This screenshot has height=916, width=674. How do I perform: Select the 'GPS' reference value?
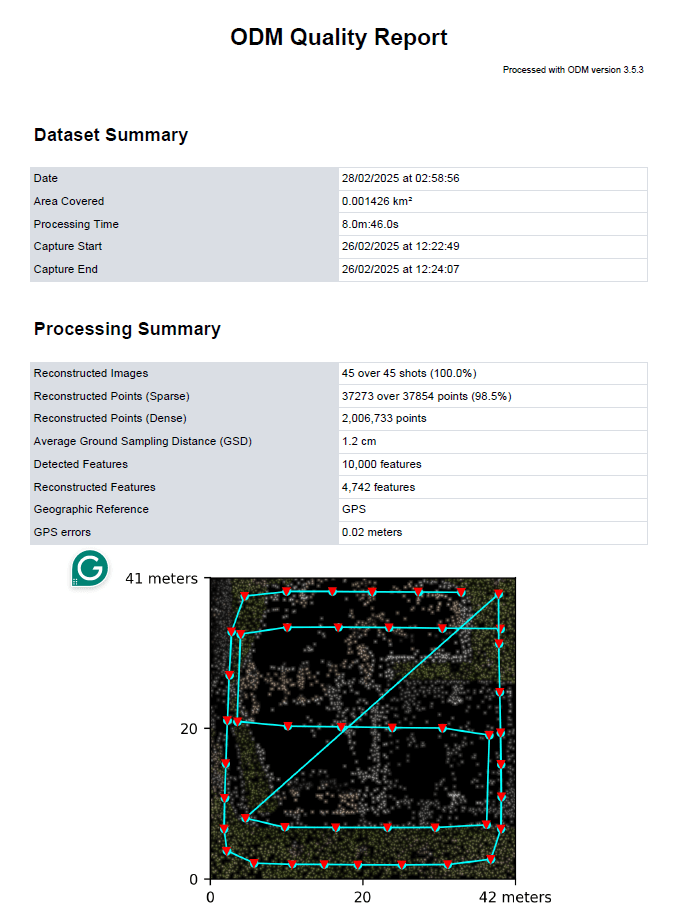pos(354,509)
